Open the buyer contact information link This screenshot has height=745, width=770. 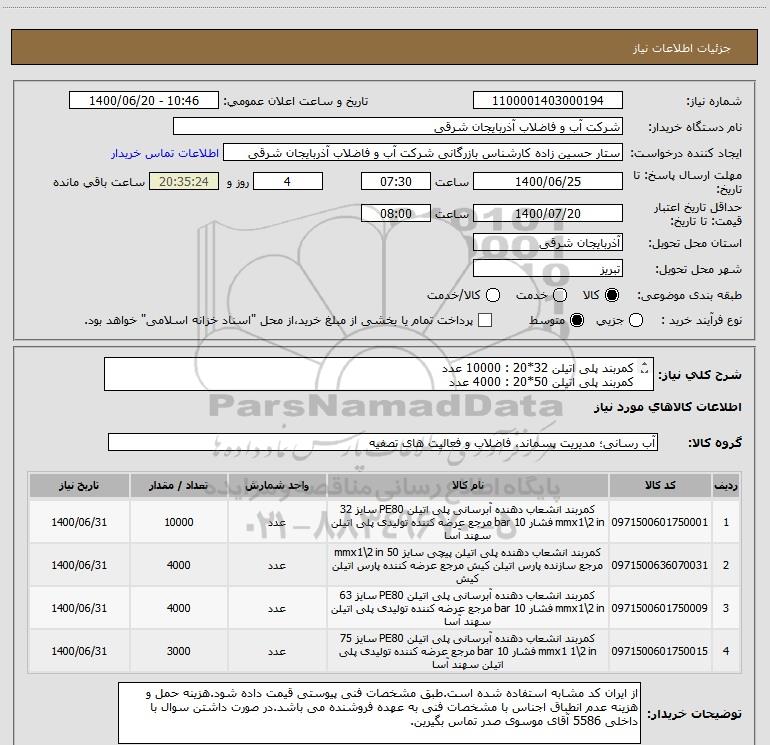(165, 153)
